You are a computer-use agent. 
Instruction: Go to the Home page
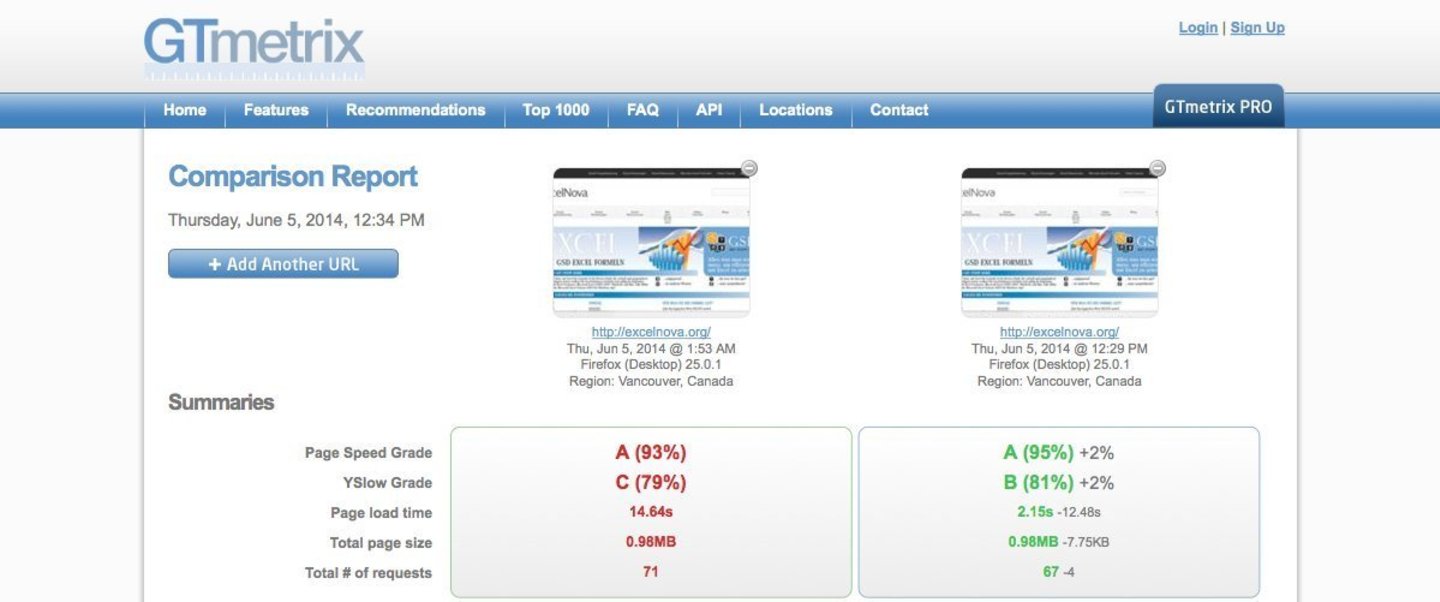185,110
